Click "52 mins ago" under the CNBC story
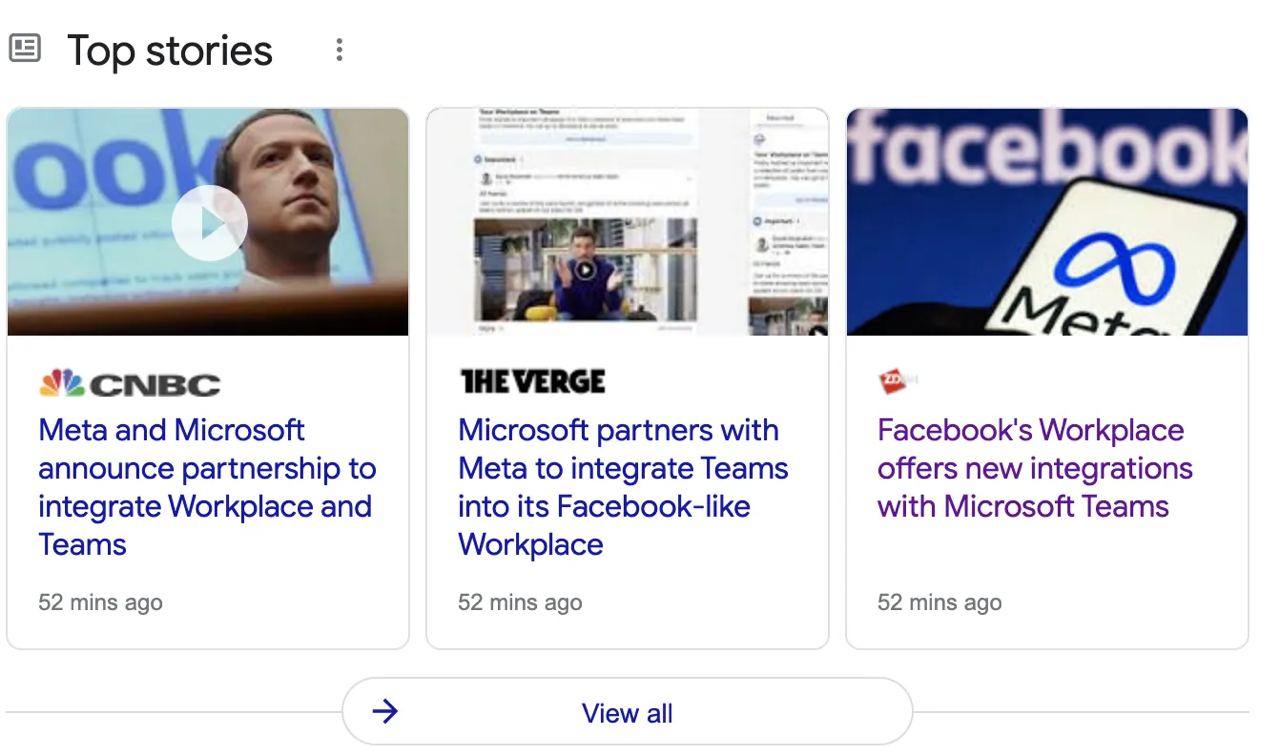Viewport: 1280px width, 755px height. [100, 603]
